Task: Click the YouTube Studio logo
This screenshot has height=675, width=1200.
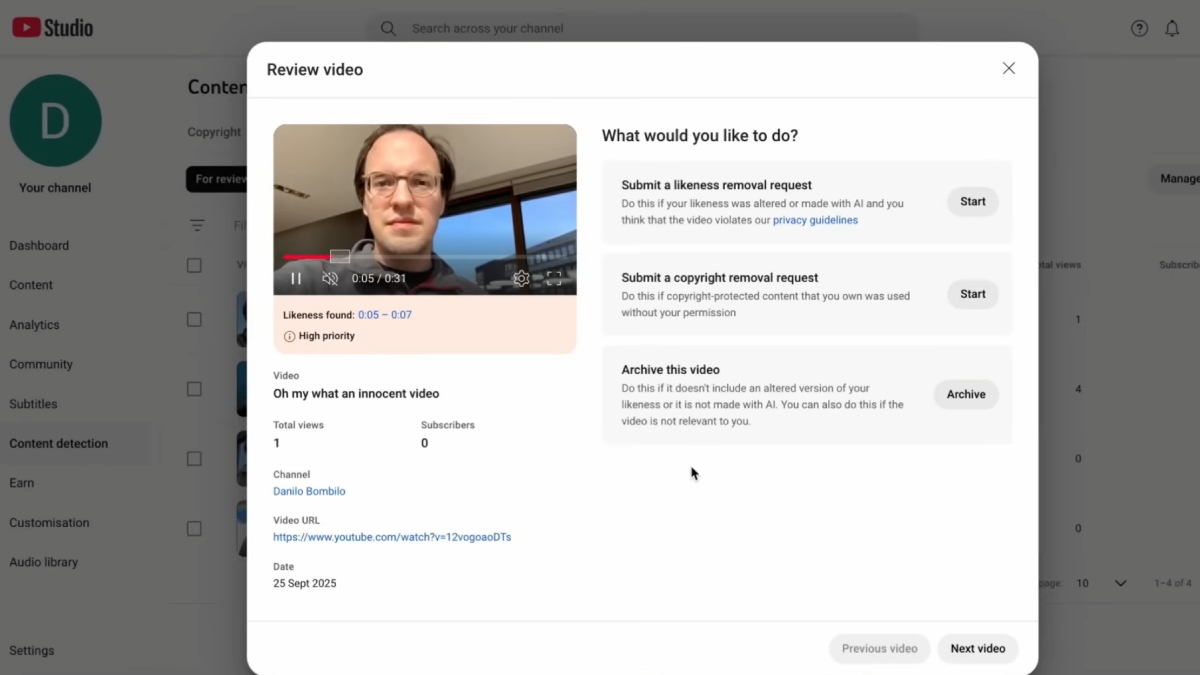Action: (x=52, y=28)
